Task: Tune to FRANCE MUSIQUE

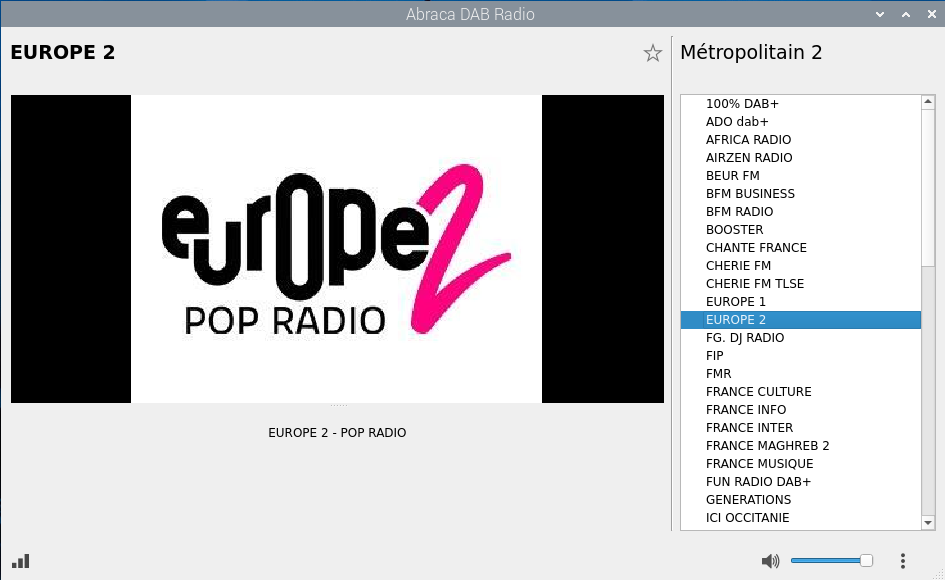Action: click(759, 464)
